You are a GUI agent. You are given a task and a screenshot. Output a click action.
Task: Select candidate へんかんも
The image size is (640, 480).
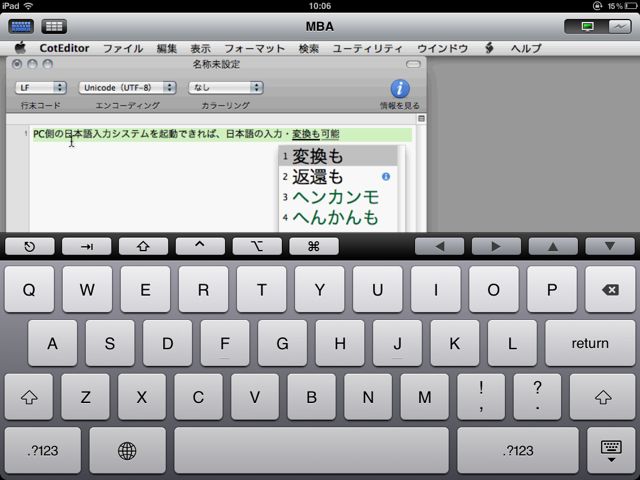338,218
